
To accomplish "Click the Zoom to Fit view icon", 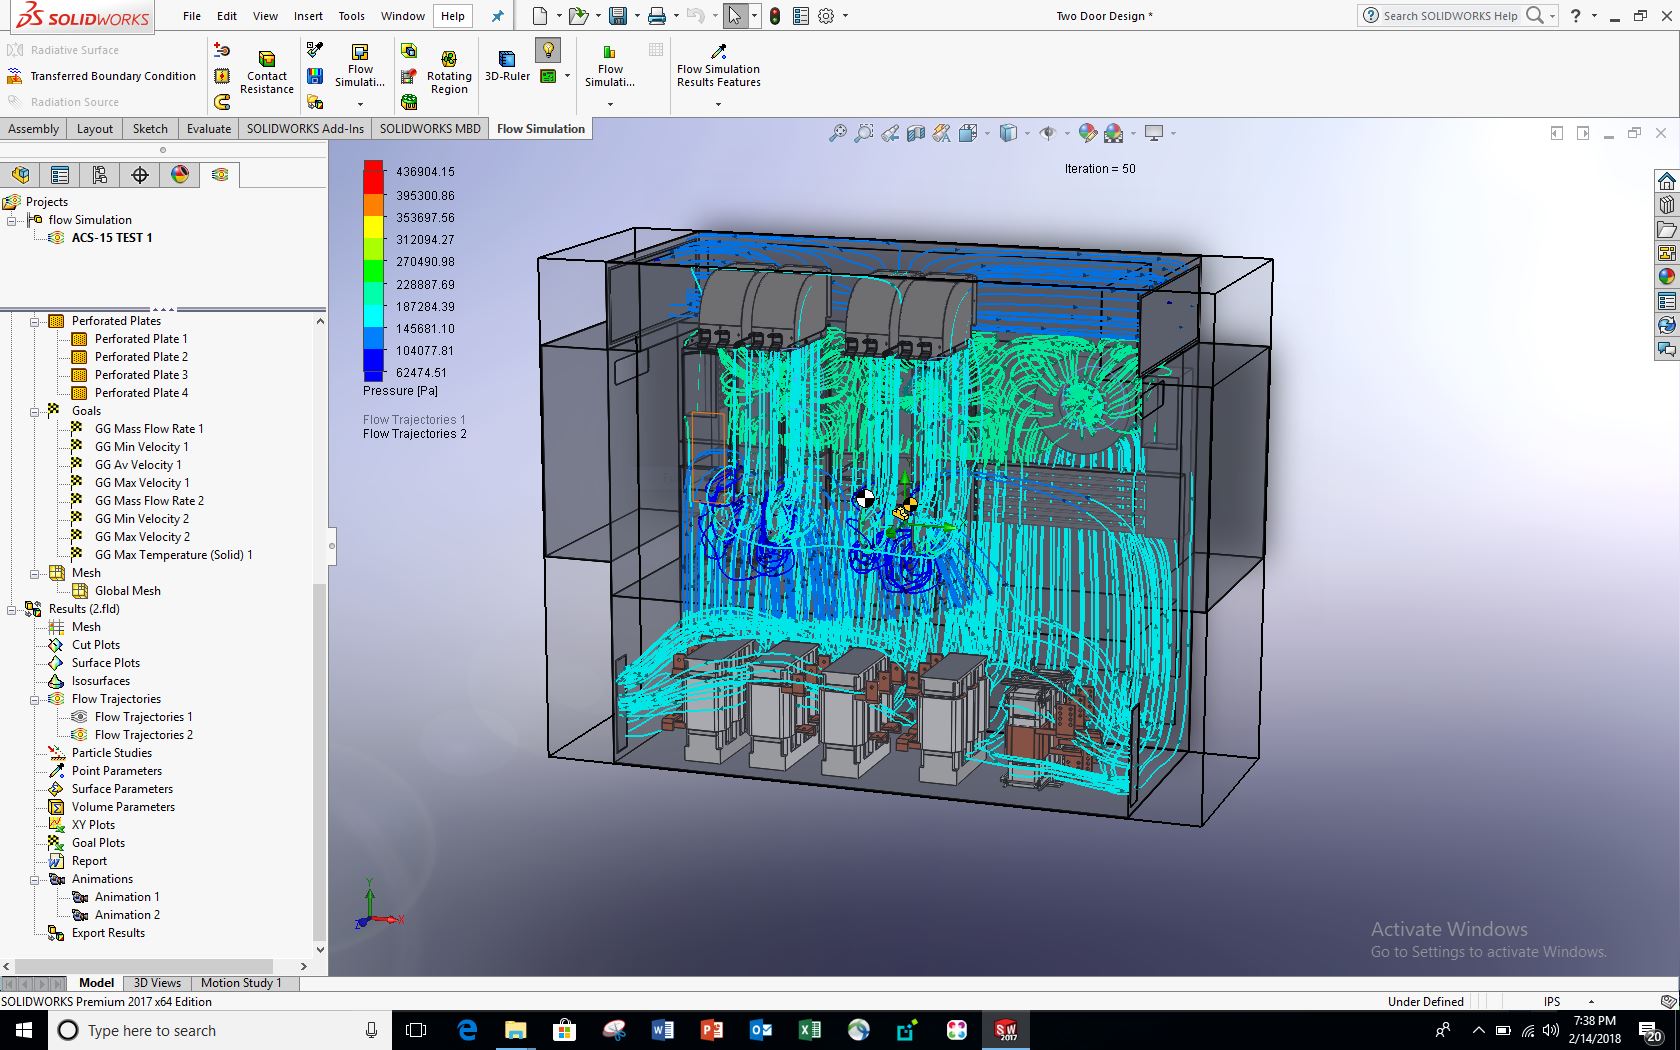I will coord(838,133).
